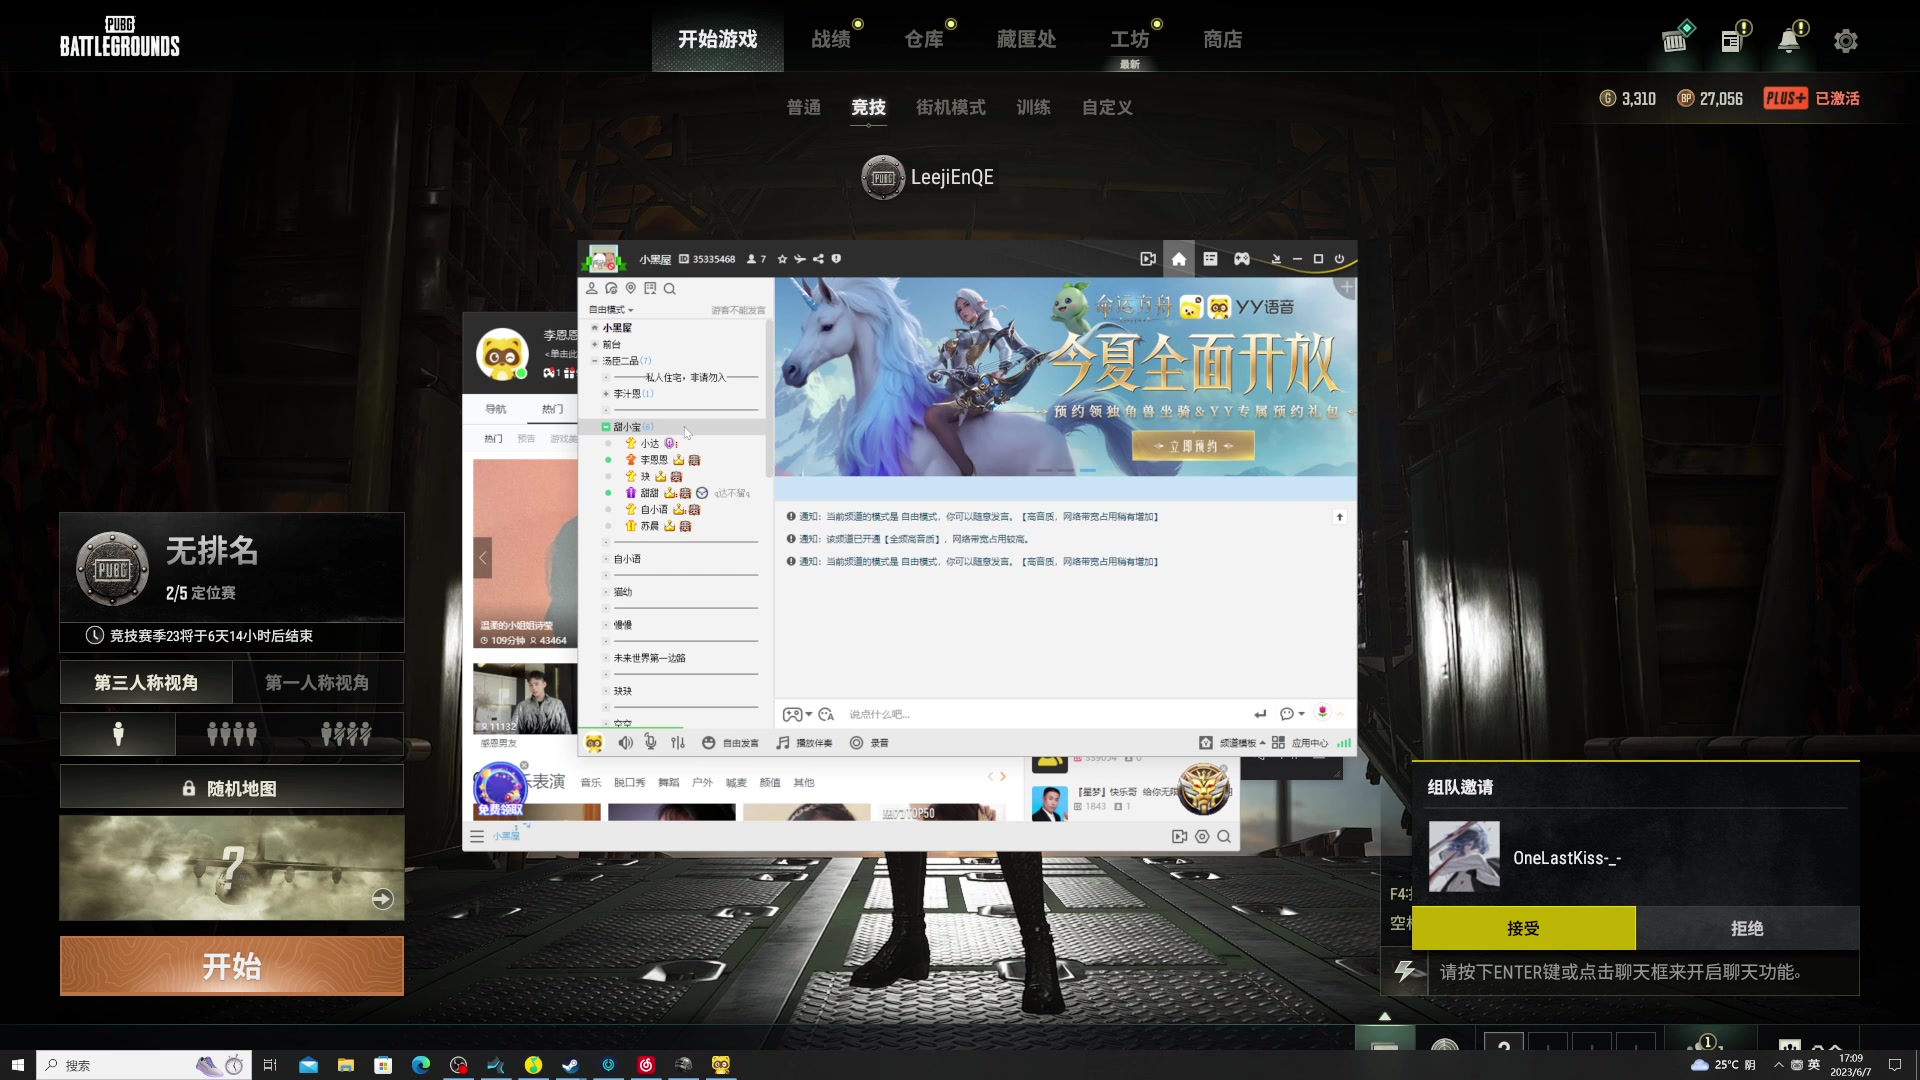The height and width of the screenshot is (1080, 1920).
Task: Toggle the YY microphone icon
Action: click(x=651, y=742)
